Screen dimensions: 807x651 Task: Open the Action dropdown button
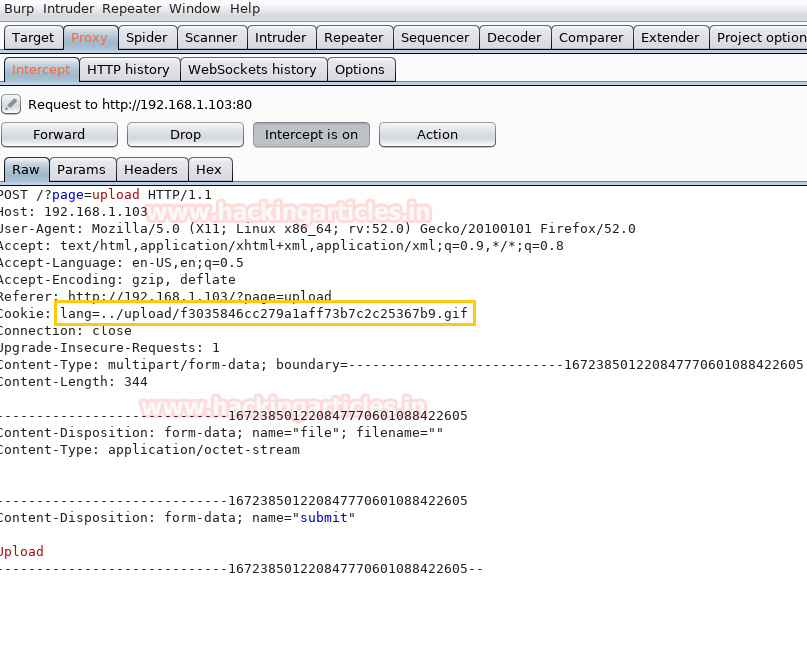coord(437,135)
